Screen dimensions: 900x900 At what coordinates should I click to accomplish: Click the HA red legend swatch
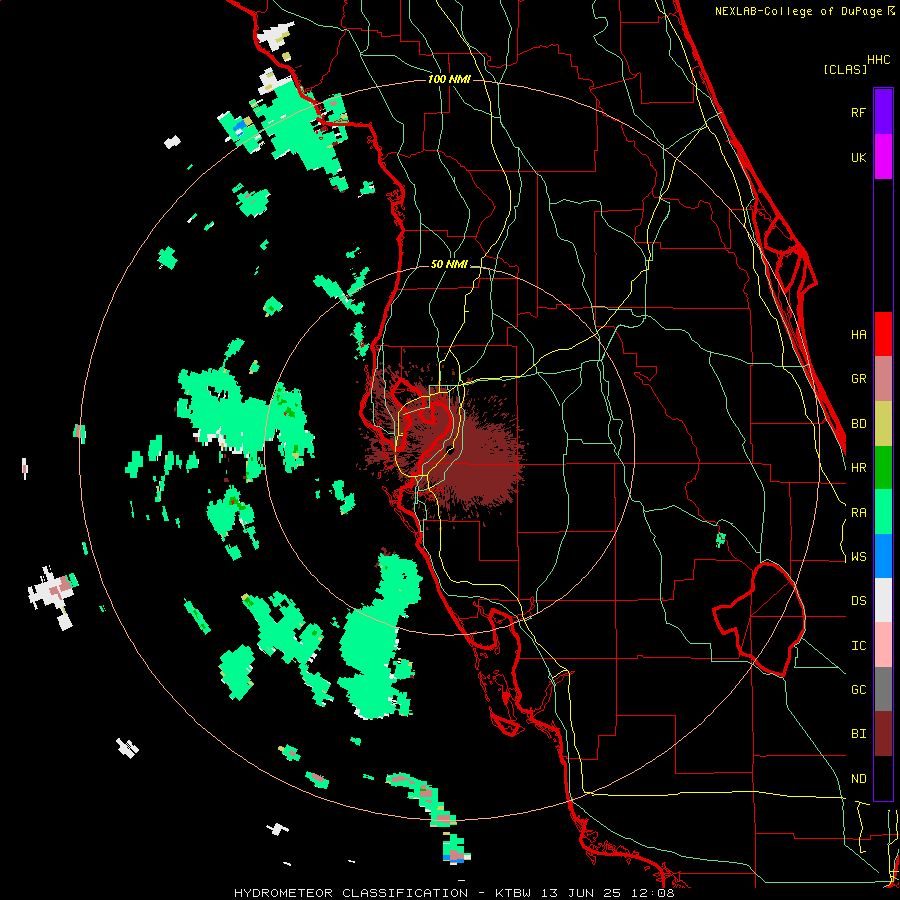coord(883,334)
